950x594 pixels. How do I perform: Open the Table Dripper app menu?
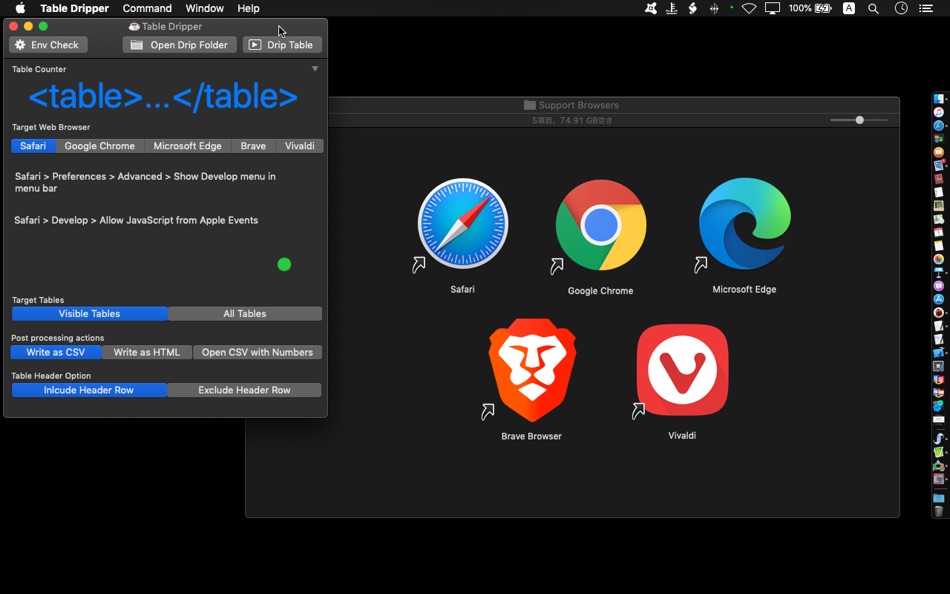(x=75, y=8)
